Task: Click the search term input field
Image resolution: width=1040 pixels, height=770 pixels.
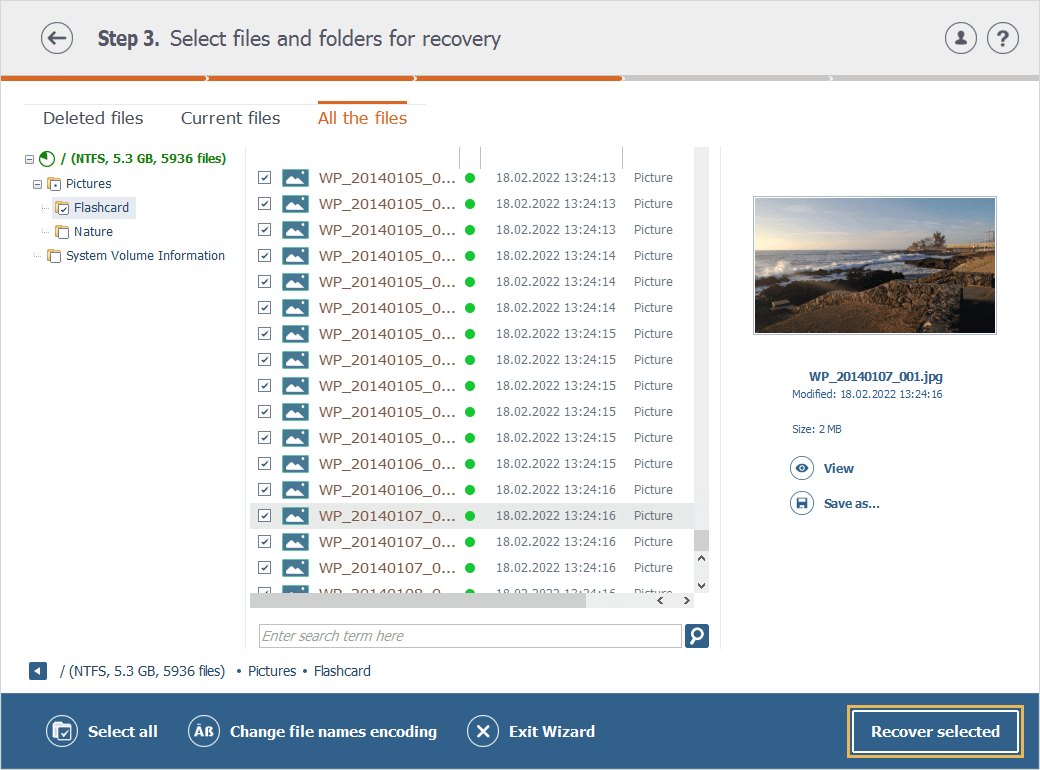Action: coord(470,636)
